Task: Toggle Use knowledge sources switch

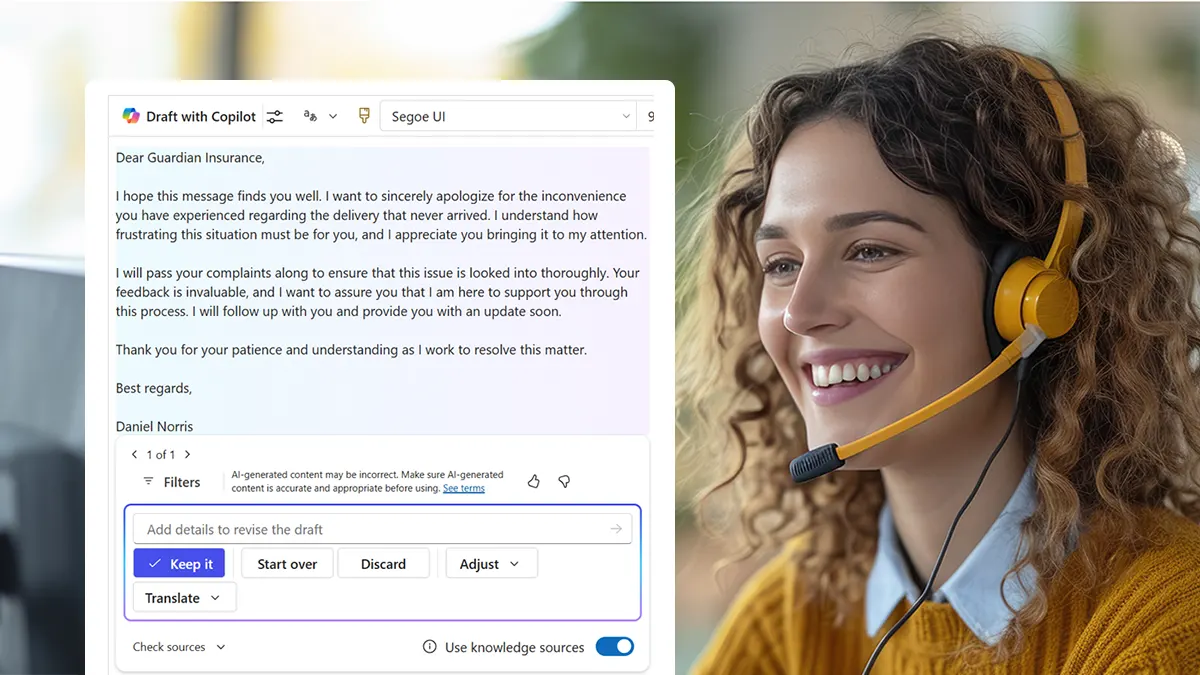Action: pyautogui.click(x=615, y=647)
